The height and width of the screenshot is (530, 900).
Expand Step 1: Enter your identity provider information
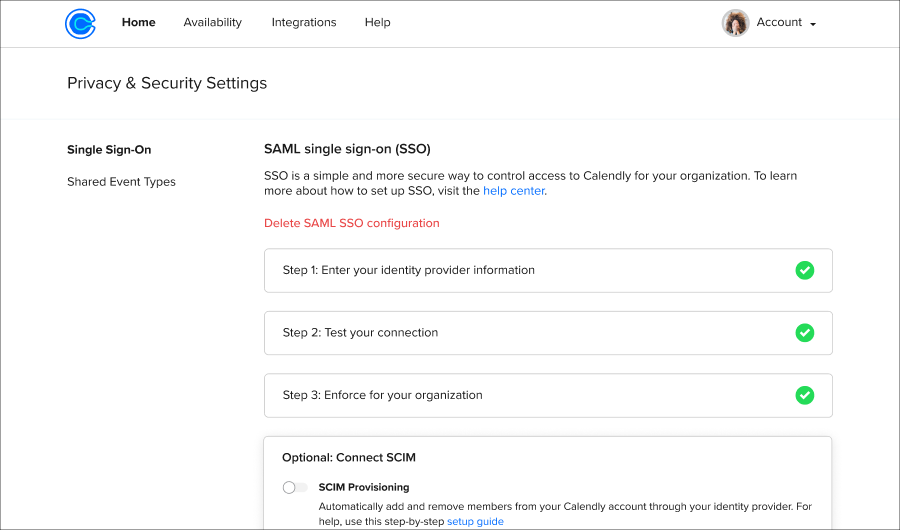[548, 270]
